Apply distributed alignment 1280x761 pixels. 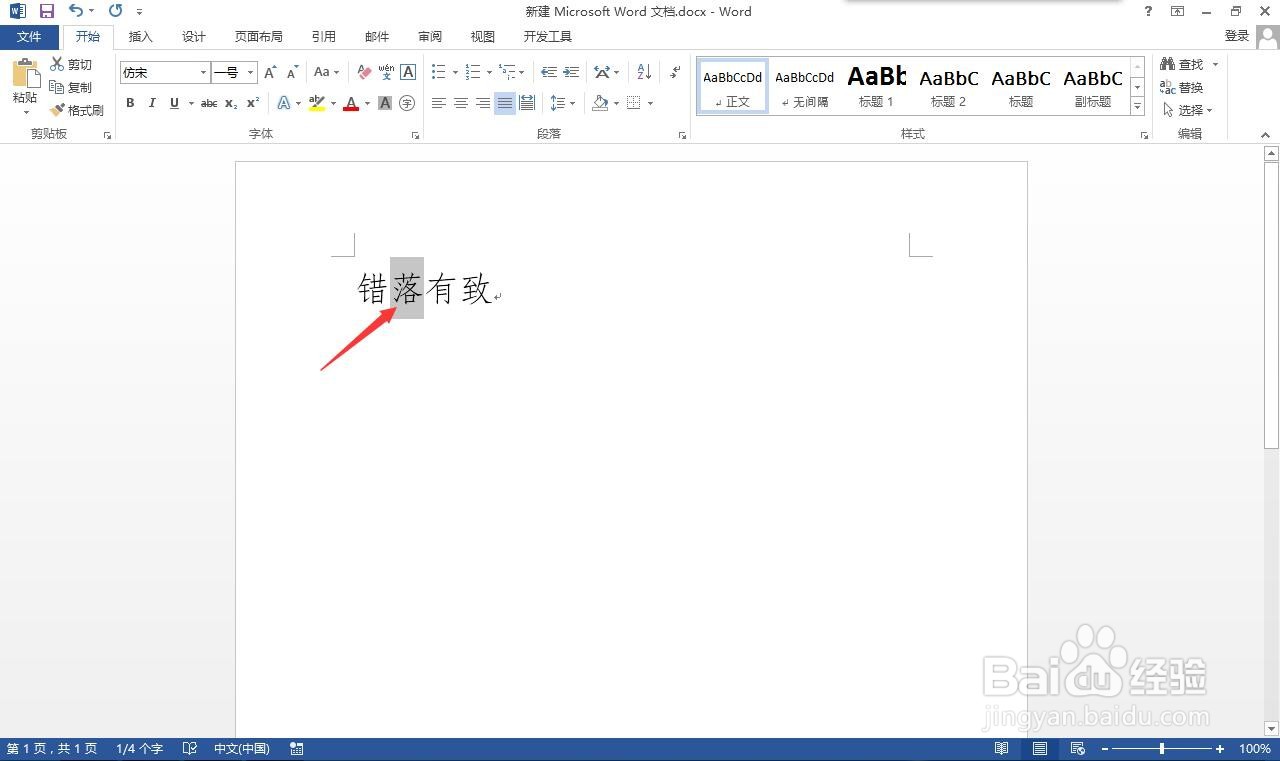(527, 103)
